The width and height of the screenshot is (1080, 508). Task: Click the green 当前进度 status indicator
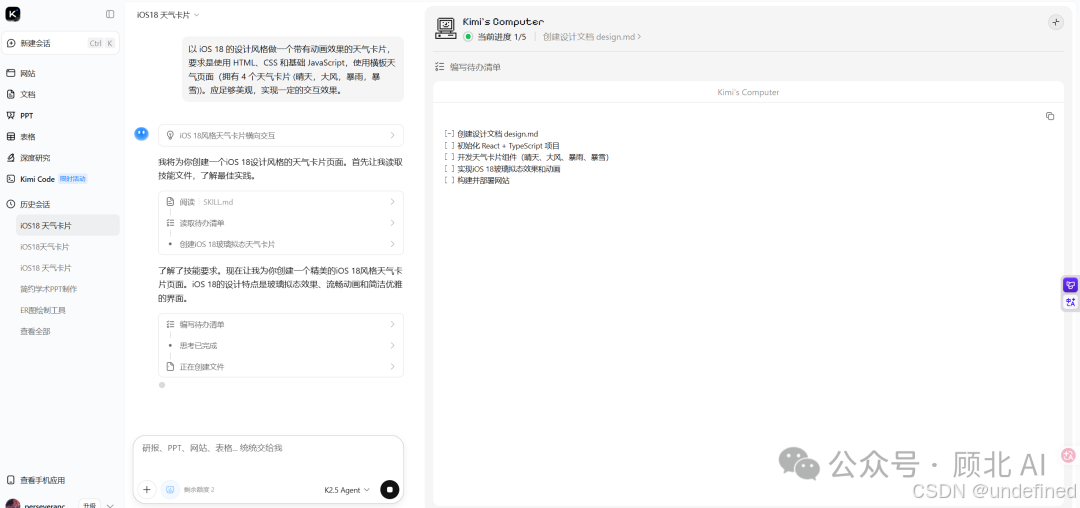coord(468,36)
